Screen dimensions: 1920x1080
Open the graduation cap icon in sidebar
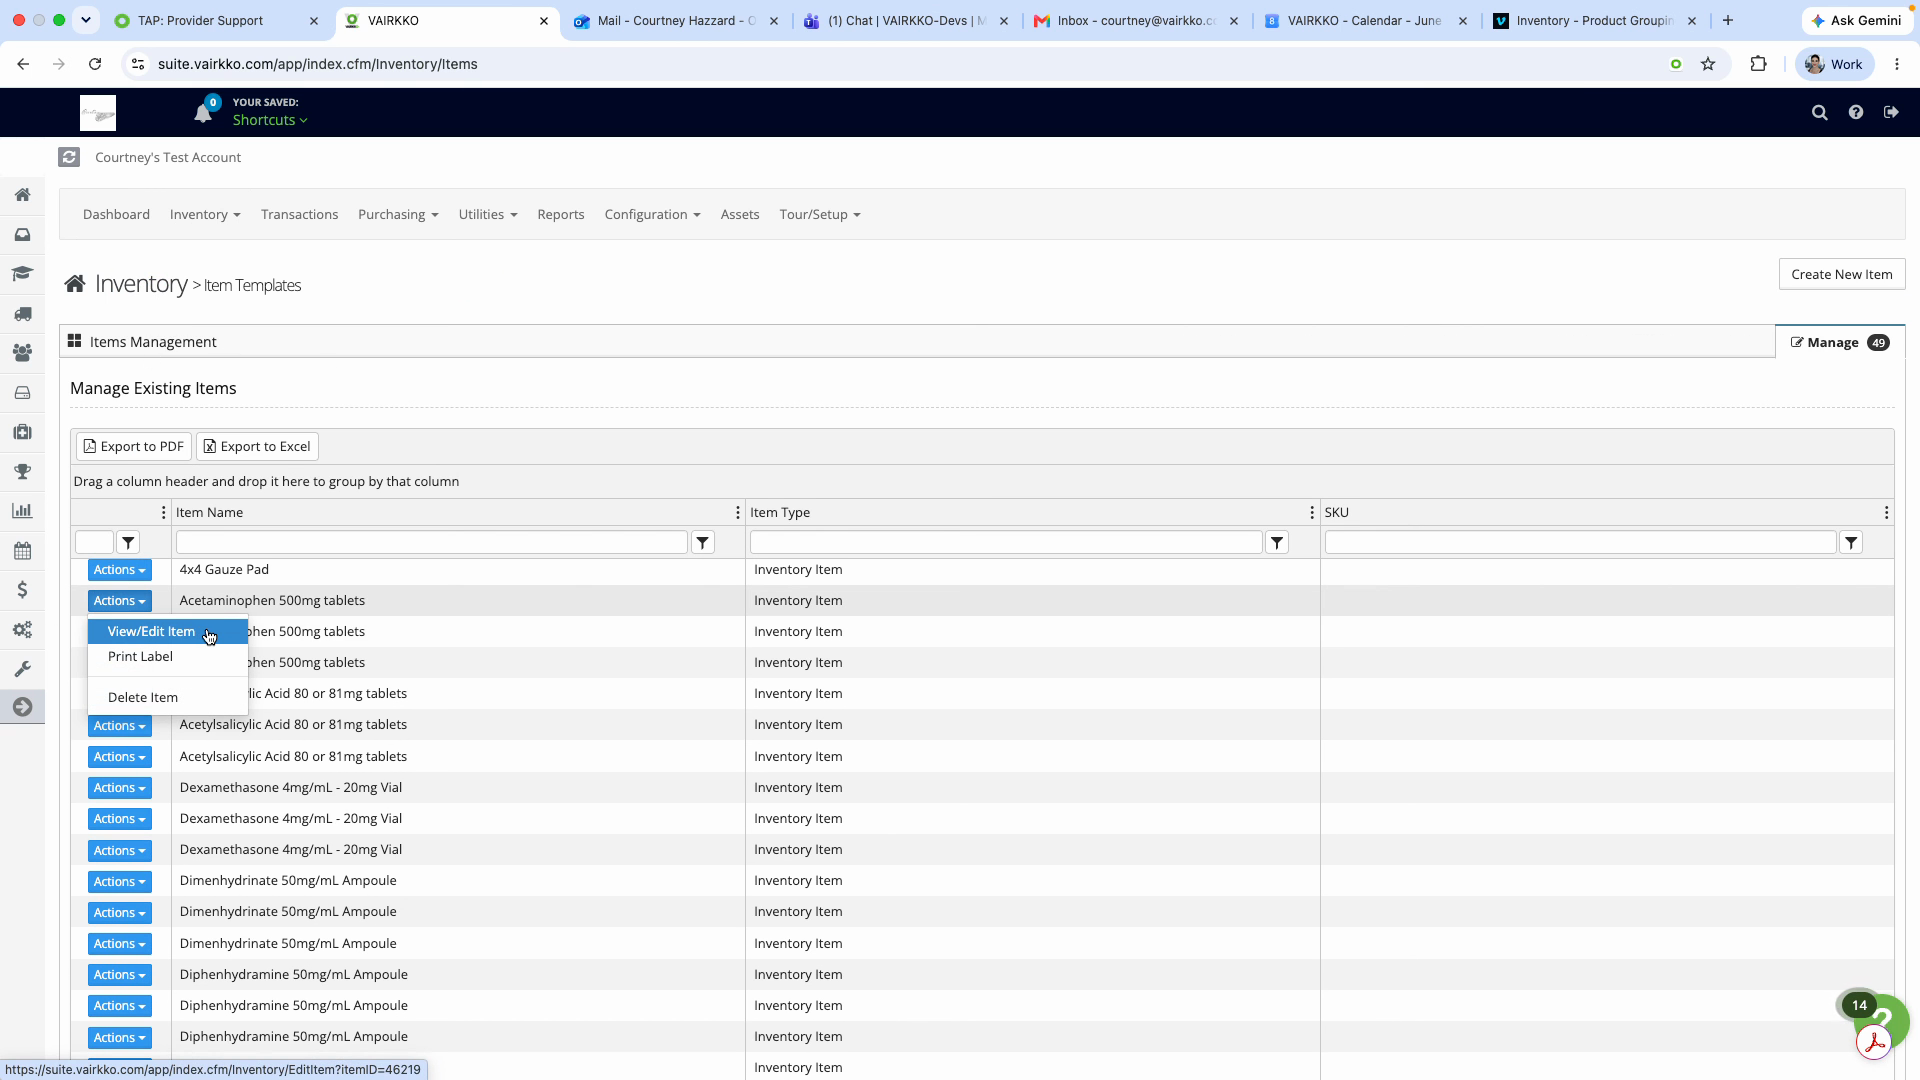click(x=22, y=274)
